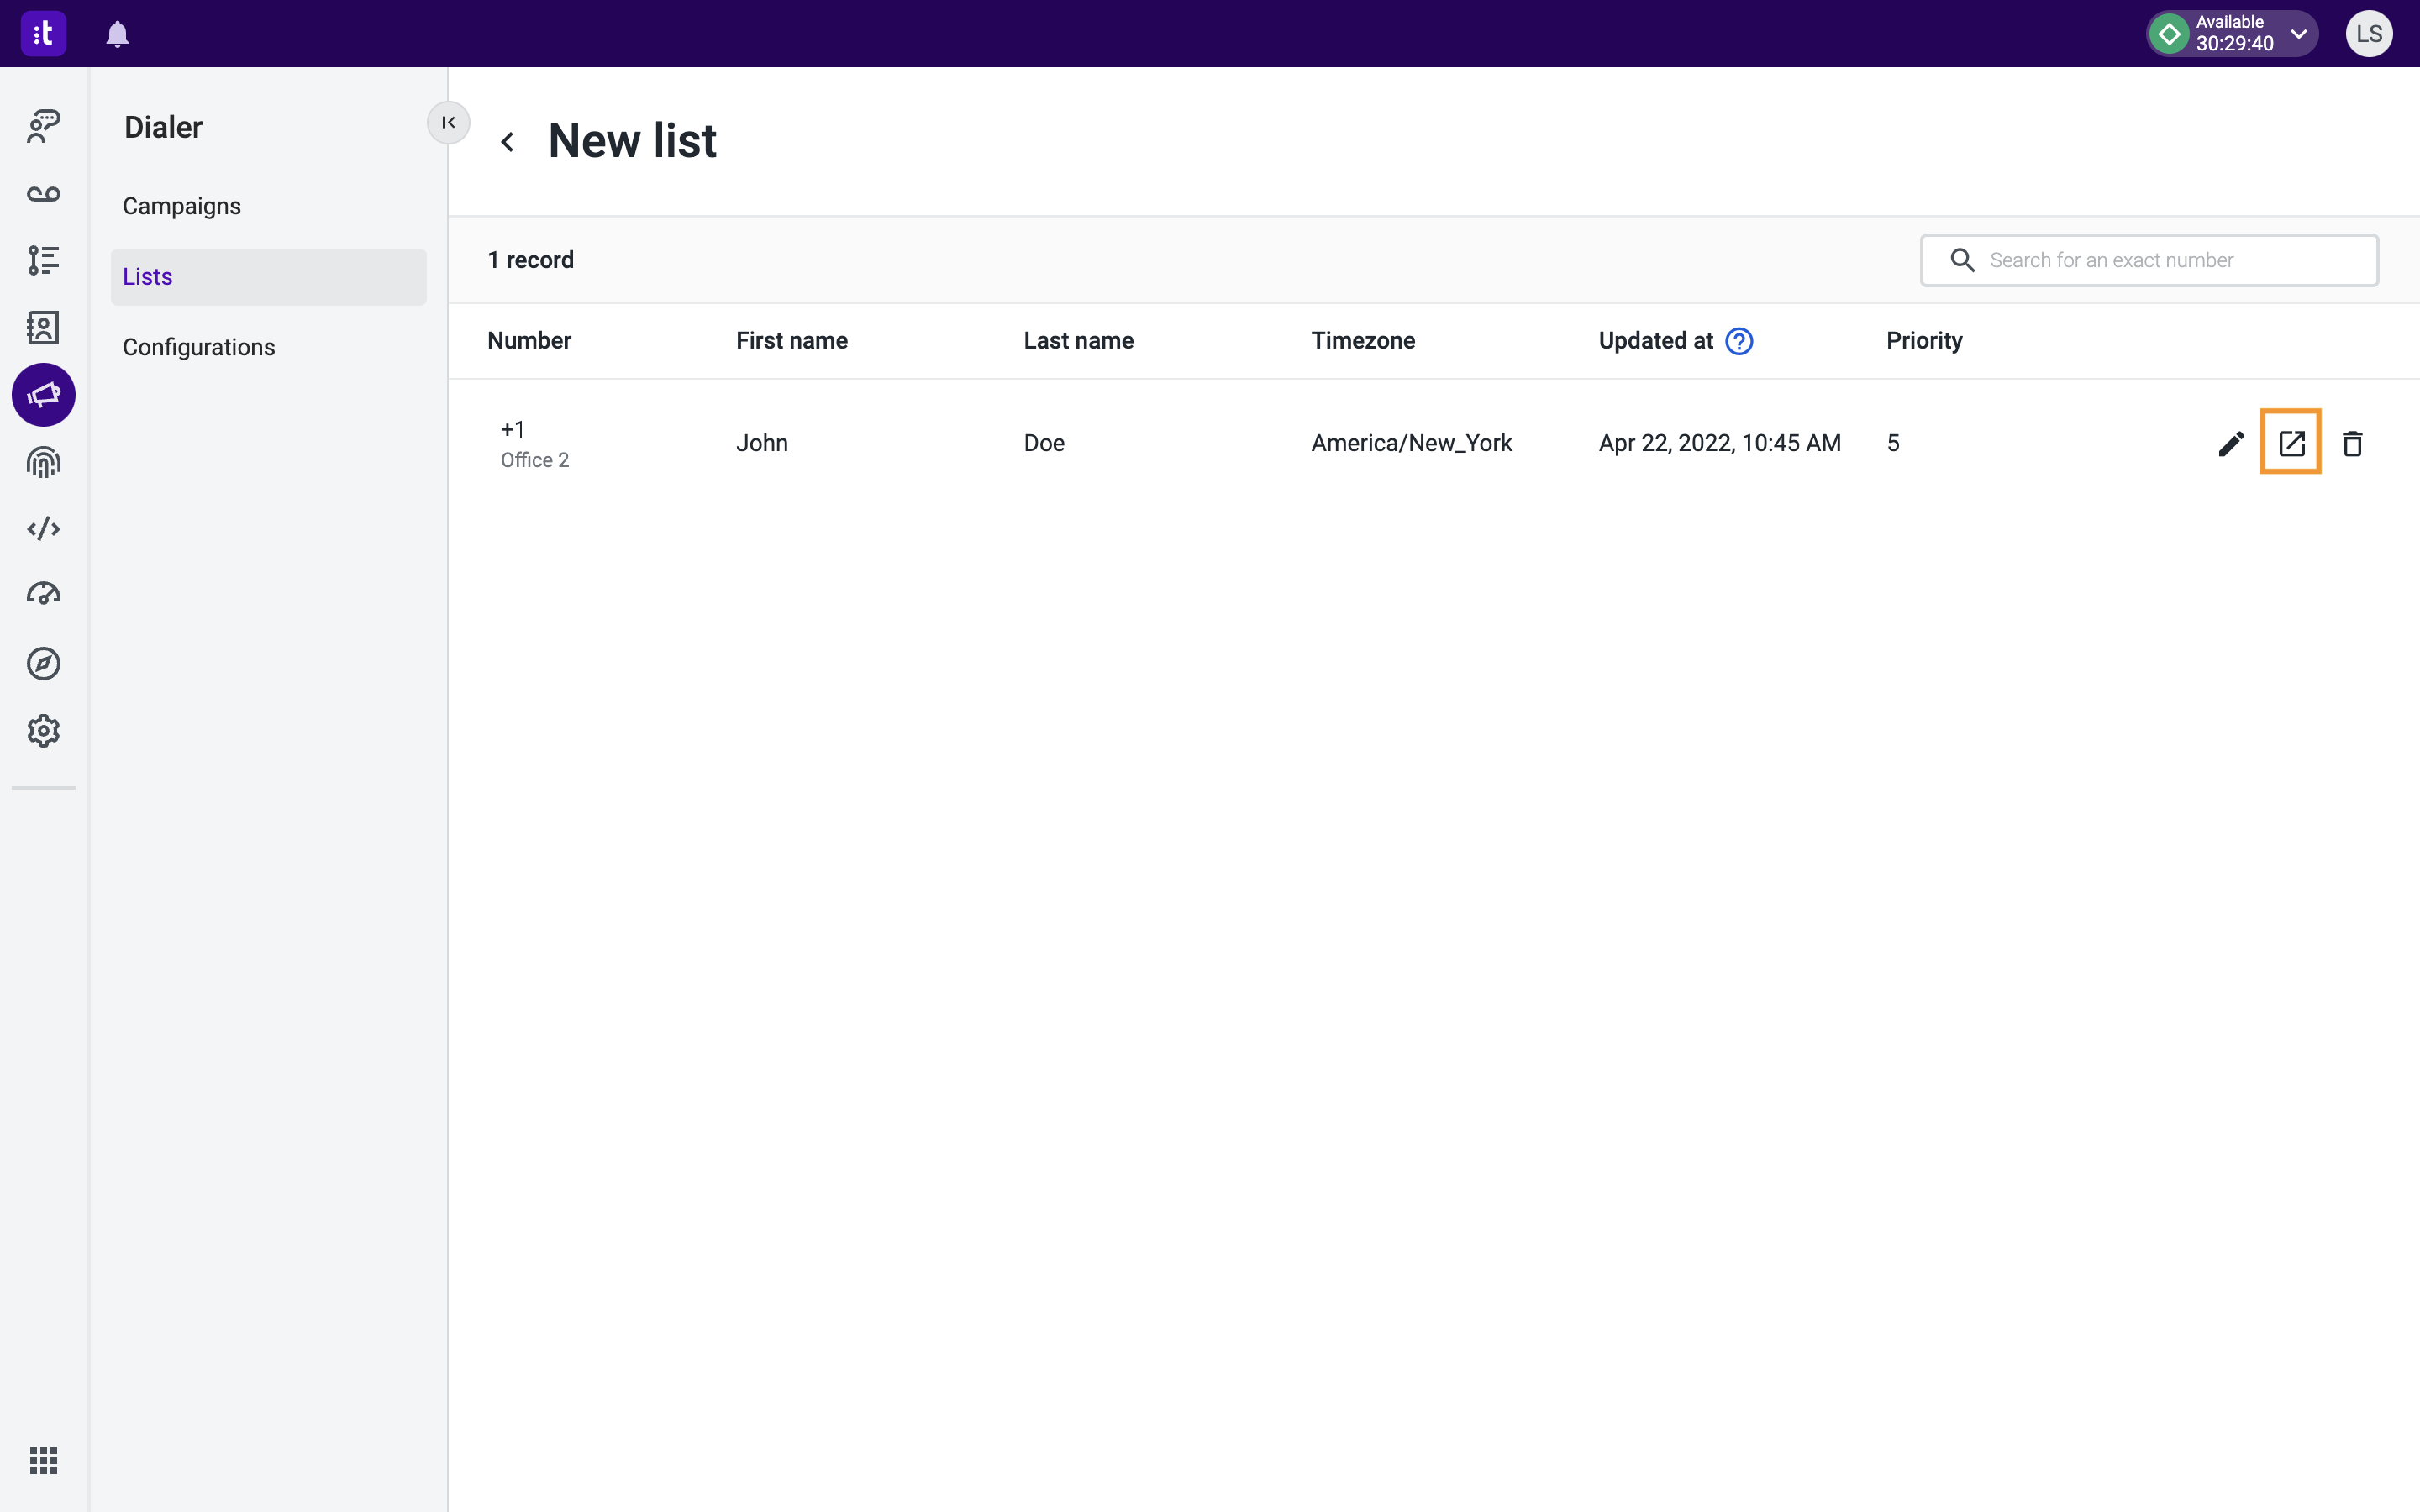
Task: Open the voicemail icon in the sidebar
Action: [43, 194]
